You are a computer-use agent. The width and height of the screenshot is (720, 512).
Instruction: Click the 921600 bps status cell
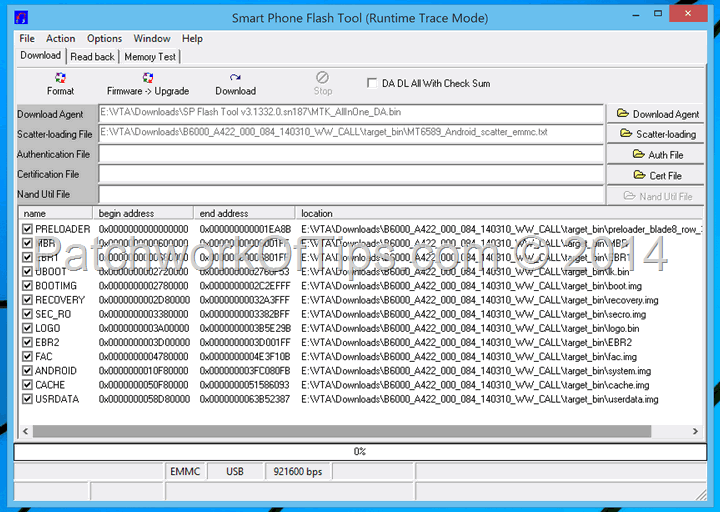tap(298, 472)
